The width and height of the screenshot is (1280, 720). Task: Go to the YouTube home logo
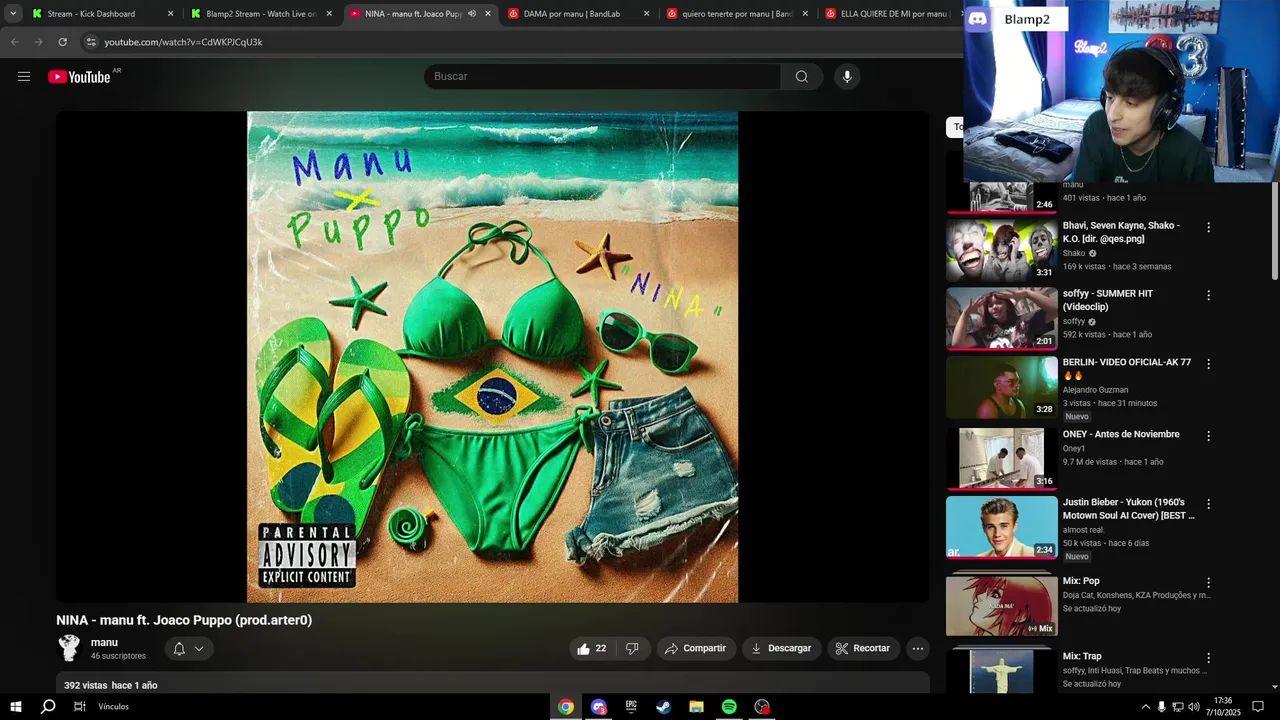(x=79, y=77)
